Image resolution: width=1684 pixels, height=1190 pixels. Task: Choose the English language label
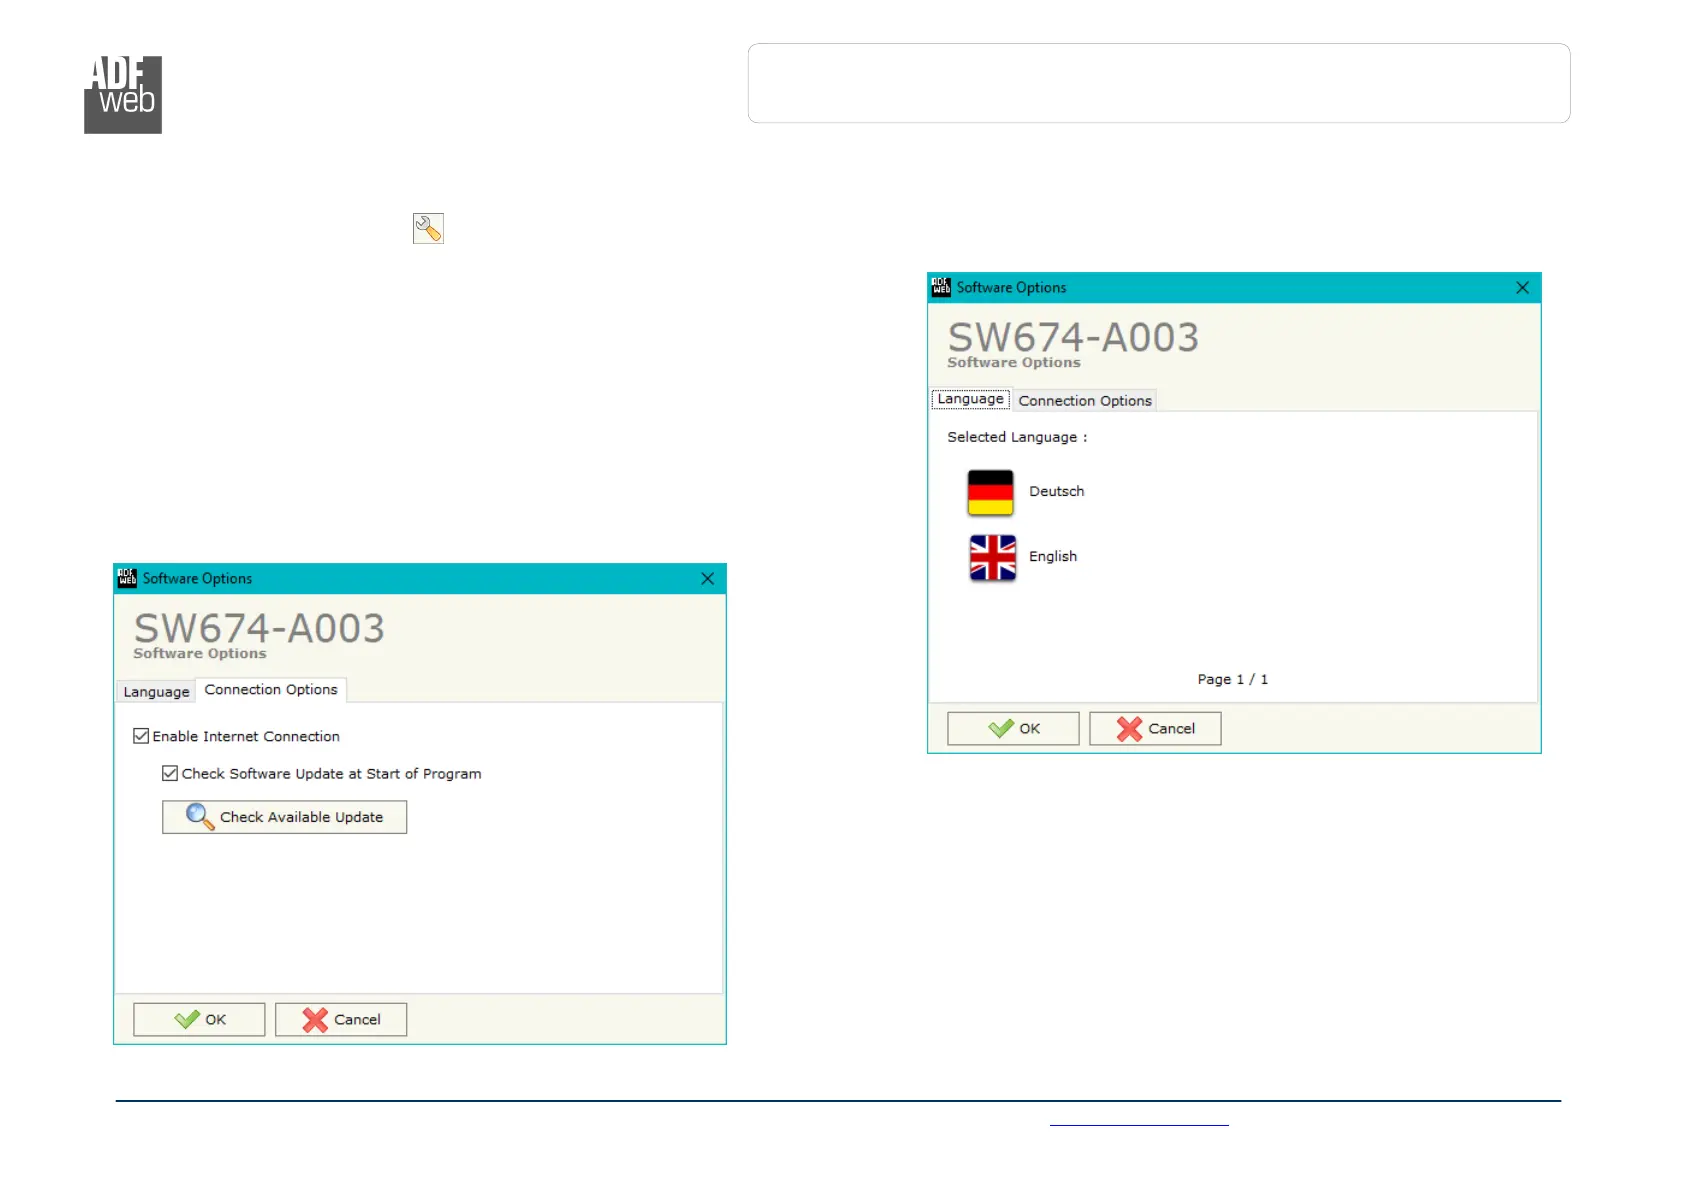1053,557
